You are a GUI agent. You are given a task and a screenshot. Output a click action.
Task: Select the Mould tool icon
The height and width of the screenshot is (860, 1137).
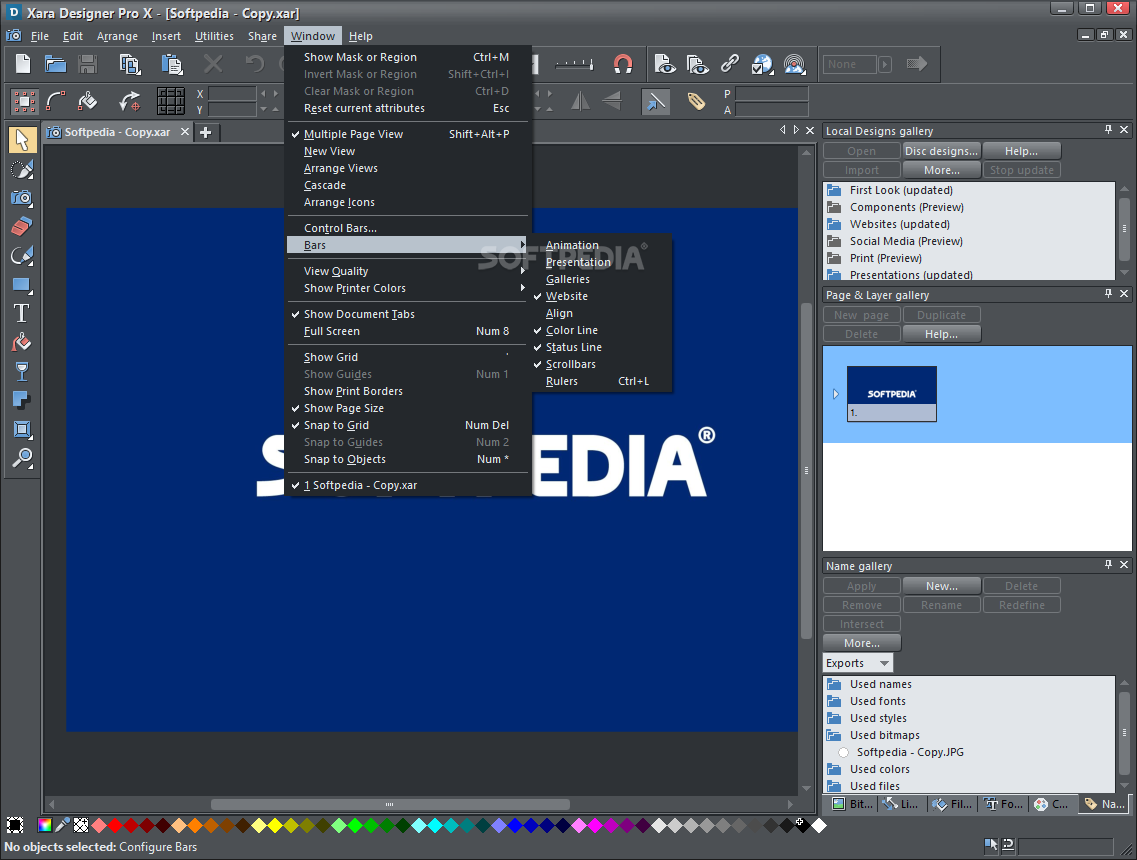(22, 429)
